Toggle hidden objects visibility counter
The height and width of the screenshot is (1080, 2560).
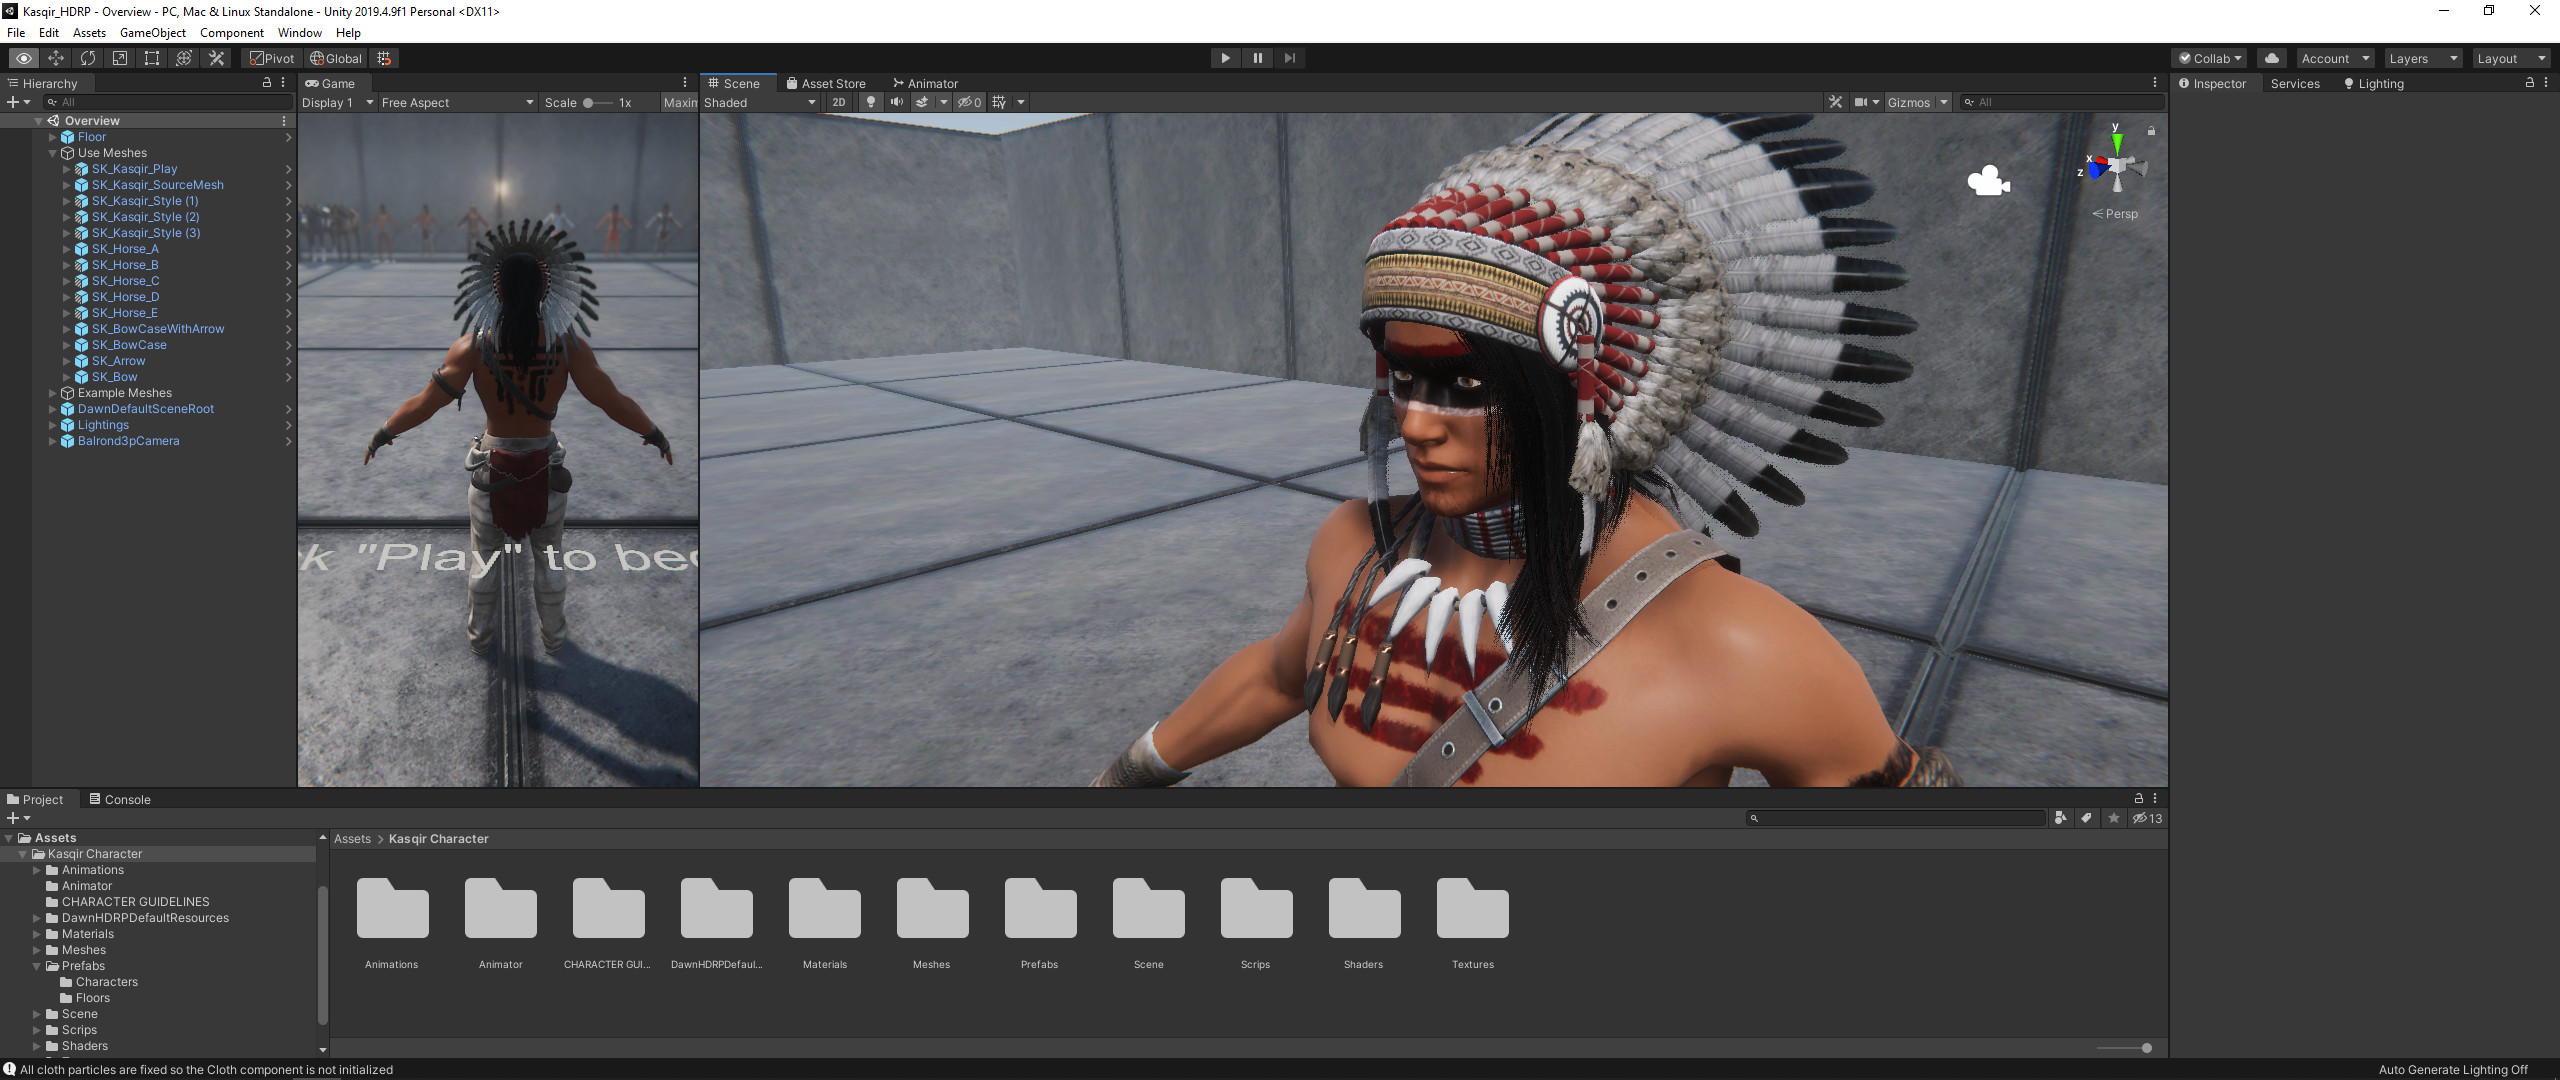point(970,102)
